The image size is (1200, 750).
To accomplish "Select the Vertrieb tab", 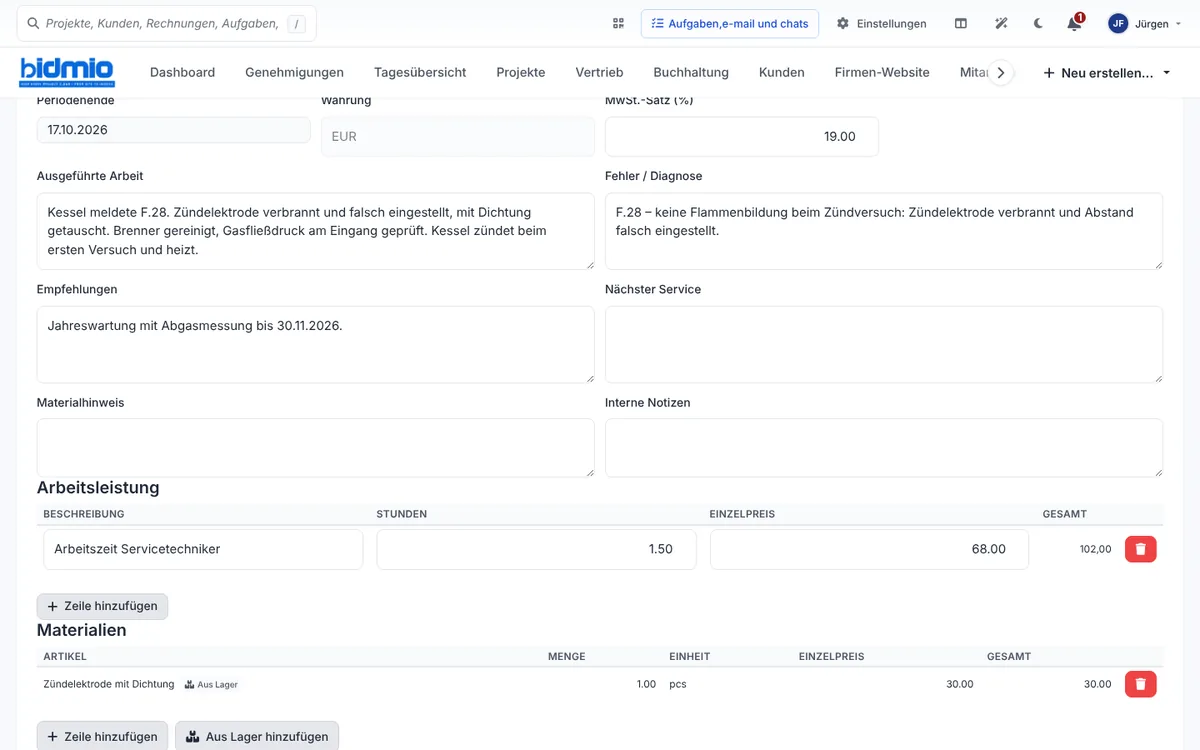I will [x=600, y=72].
